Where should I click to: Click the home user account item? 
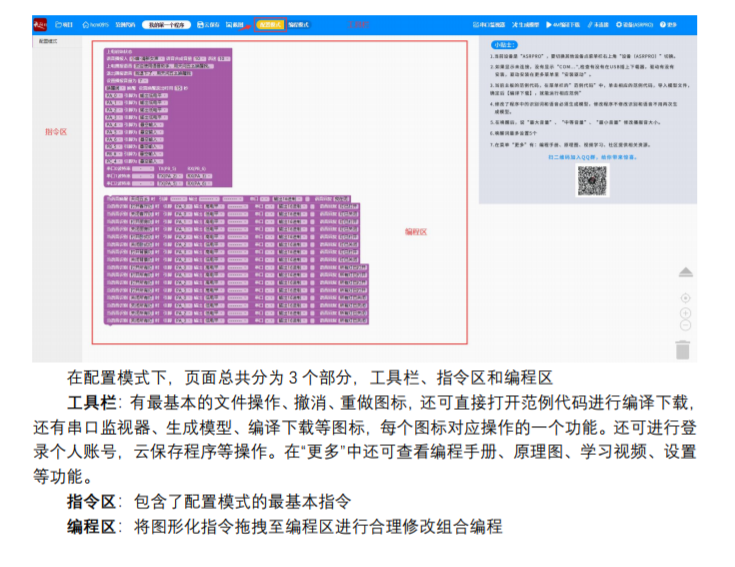[95, 25]
